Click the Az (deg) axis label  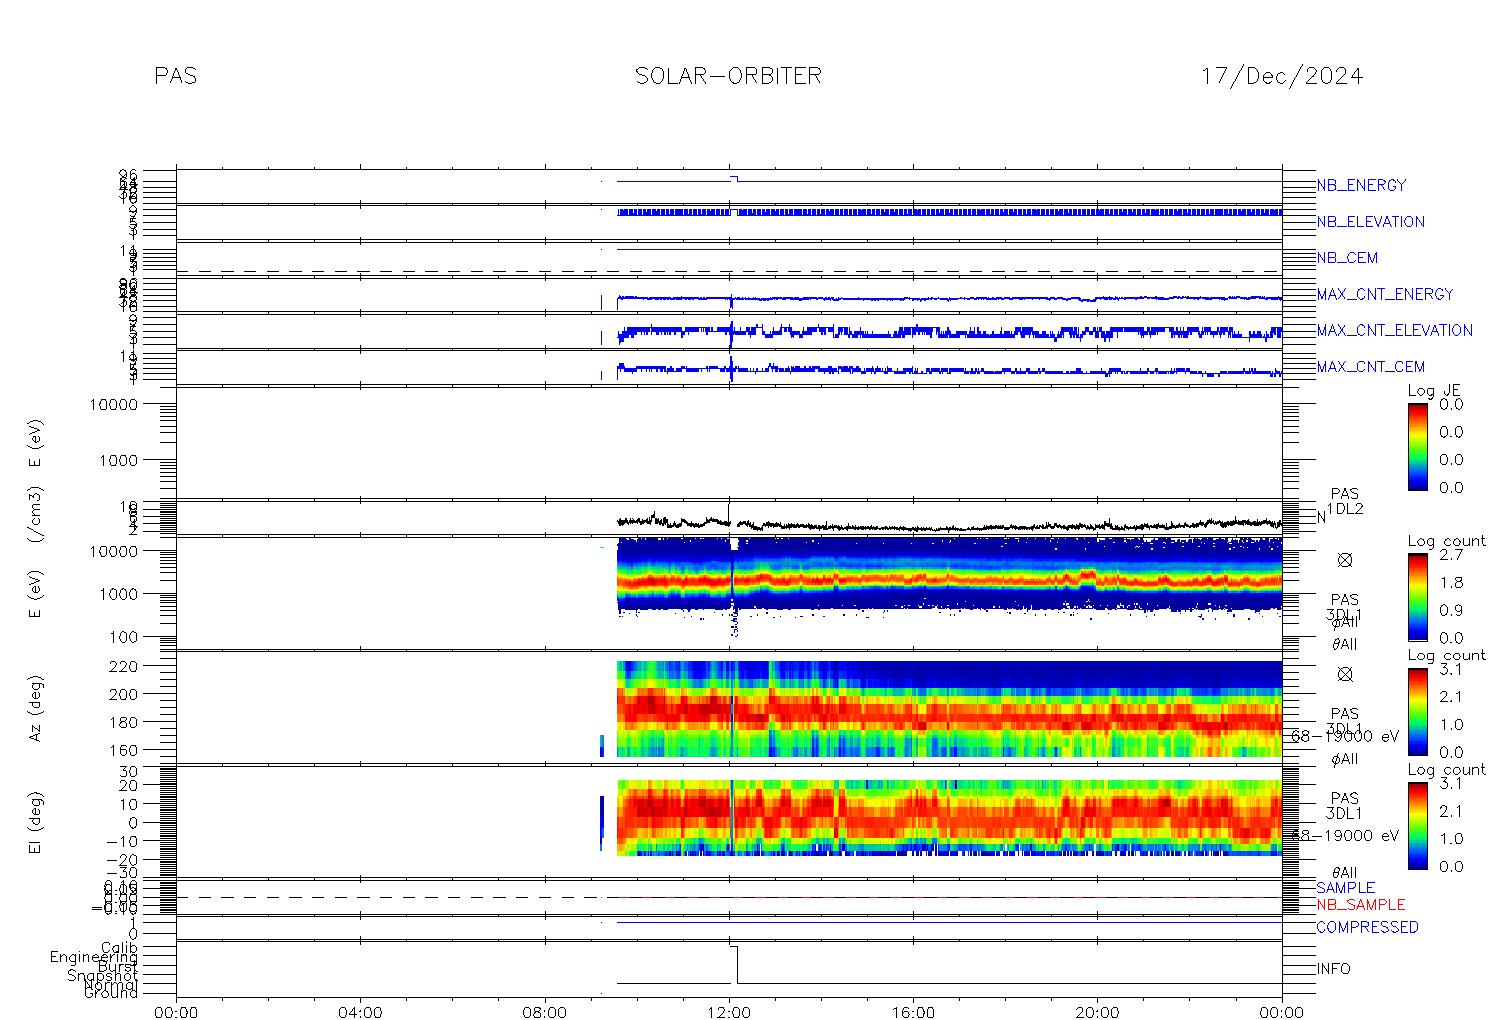pos(36,707)
